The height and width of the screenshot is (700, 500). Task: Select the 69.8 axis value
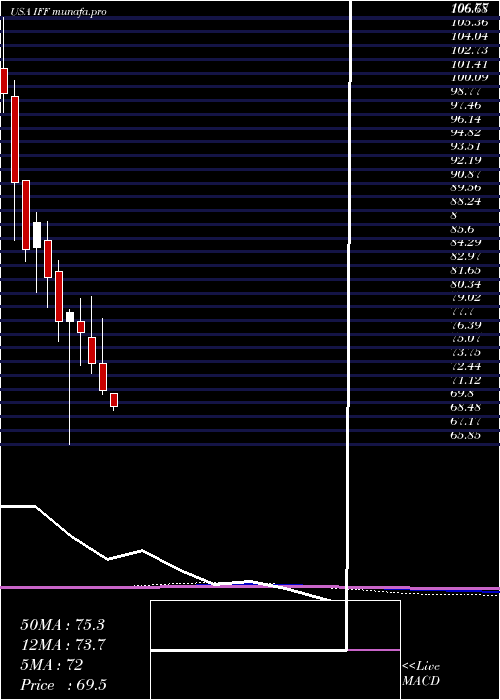(x=464, y=394)
